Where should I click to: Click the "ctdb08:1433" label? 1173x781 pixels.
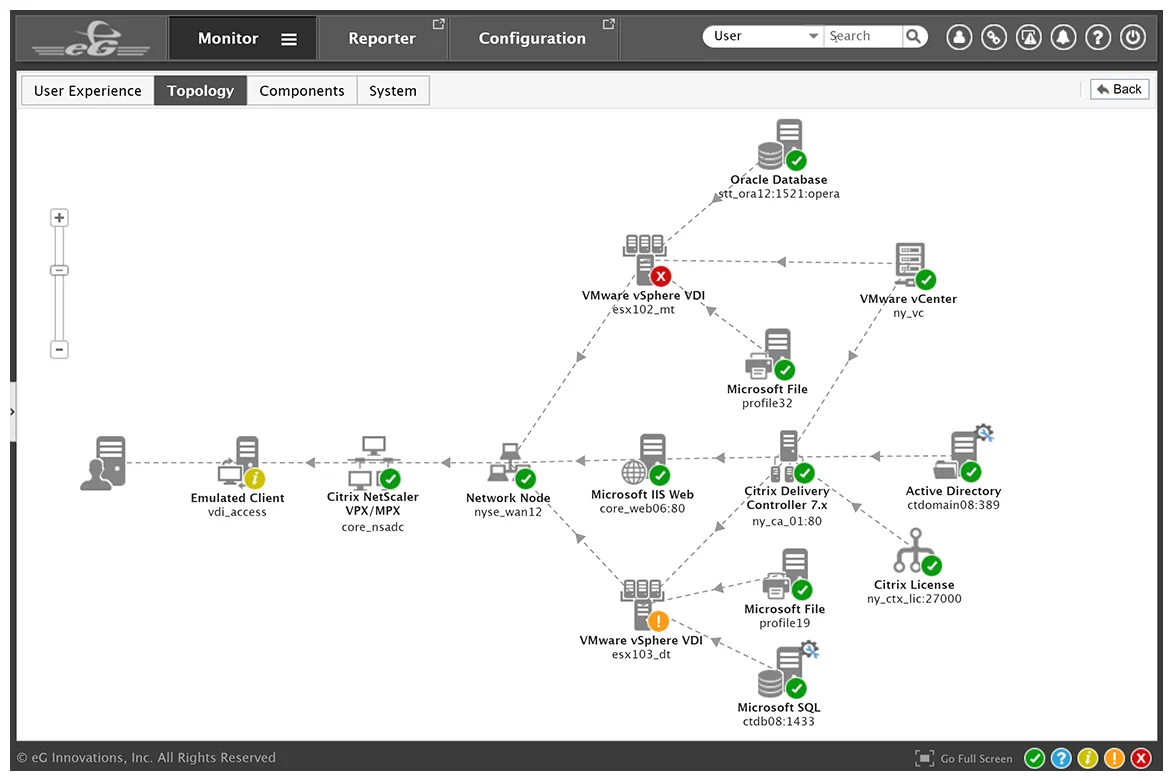click(x=778, y=721)
